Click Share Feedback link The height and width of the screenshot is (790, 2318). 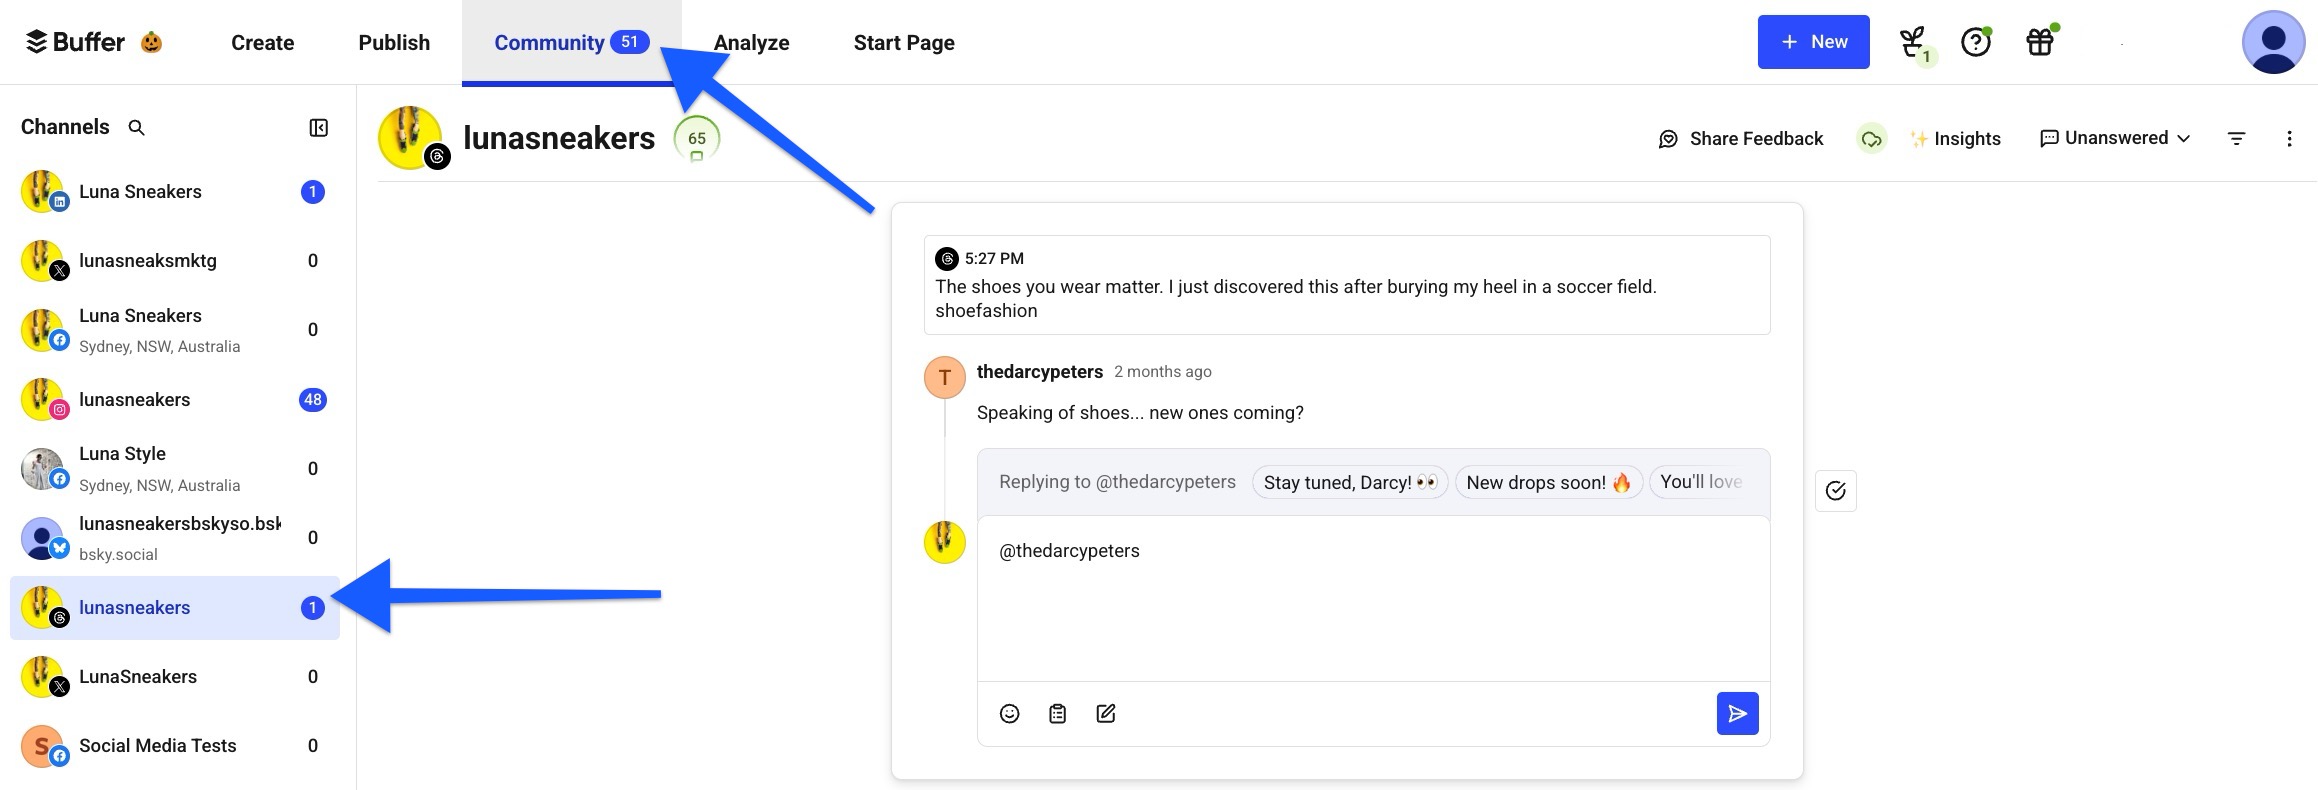(x=1741, y=139)
